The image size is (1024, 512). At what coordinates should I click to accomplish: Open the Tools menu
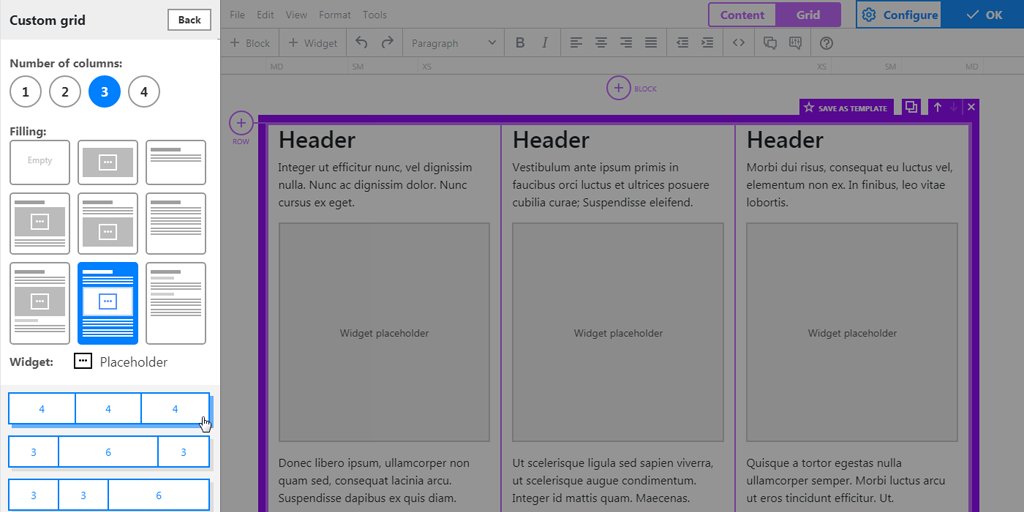374,14
